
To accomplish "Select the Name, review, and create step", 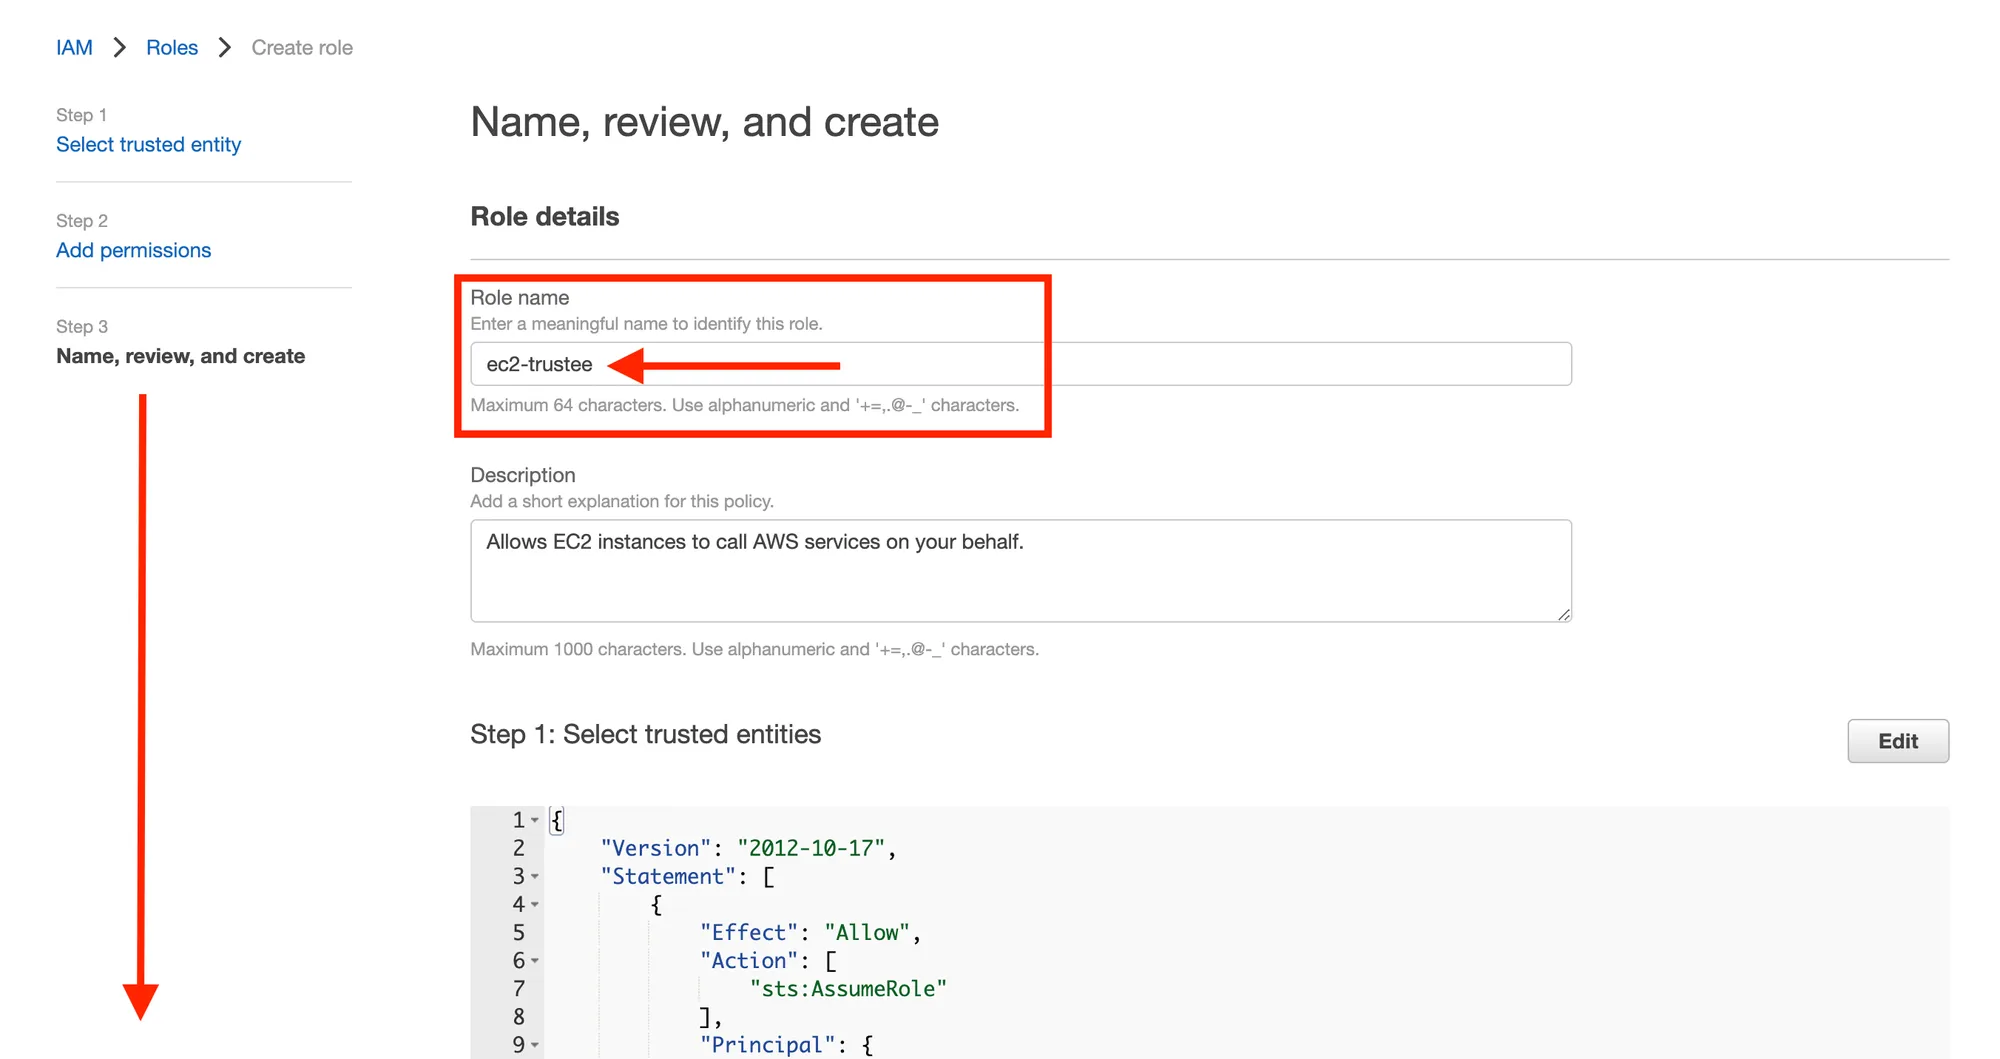I will coord(180,357).
